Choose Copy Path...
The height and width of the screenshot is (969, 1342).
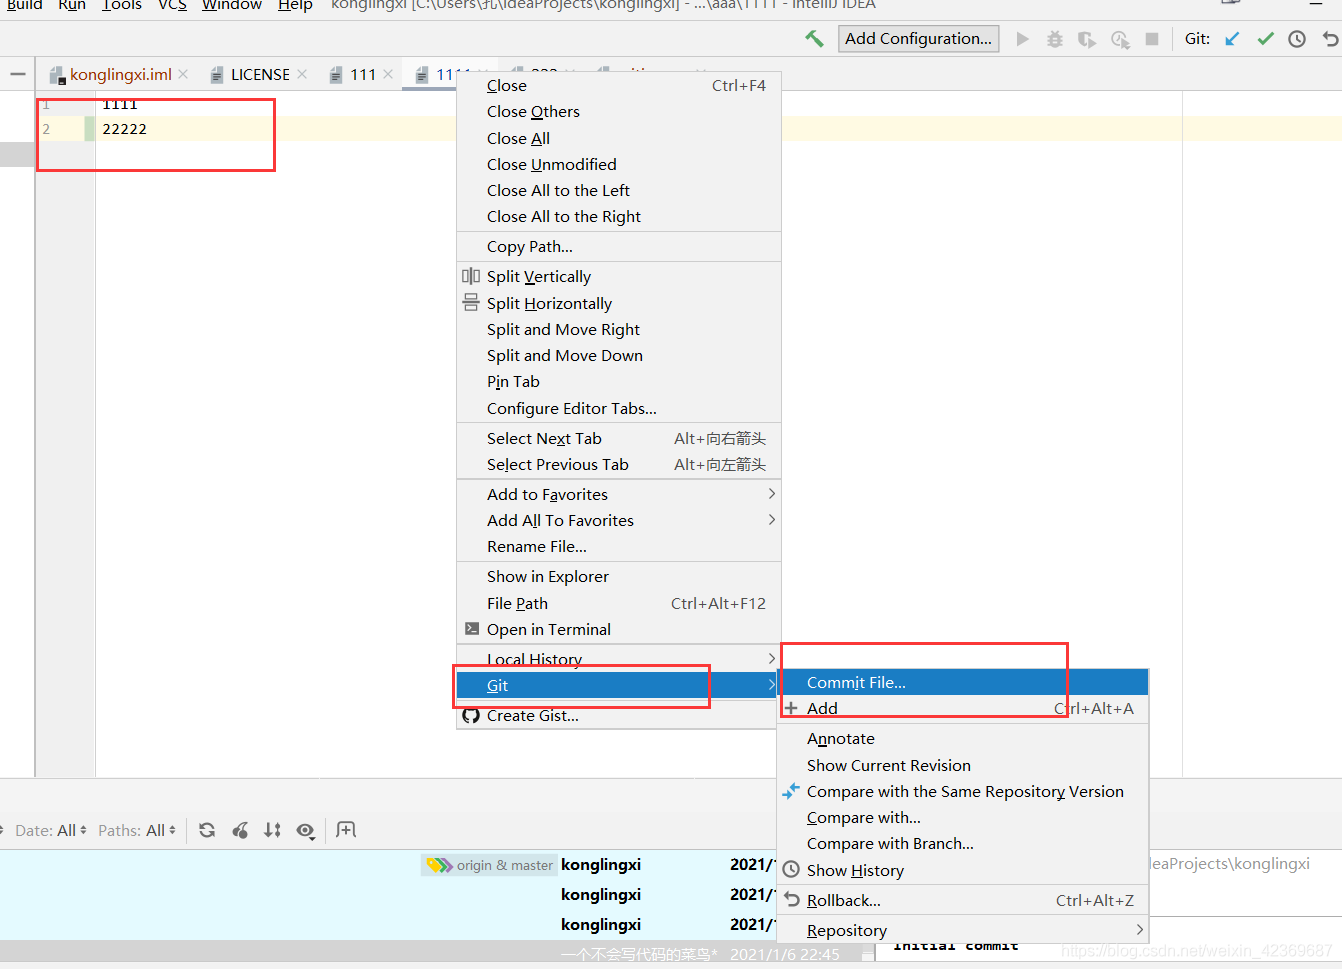tap(618, 246)
